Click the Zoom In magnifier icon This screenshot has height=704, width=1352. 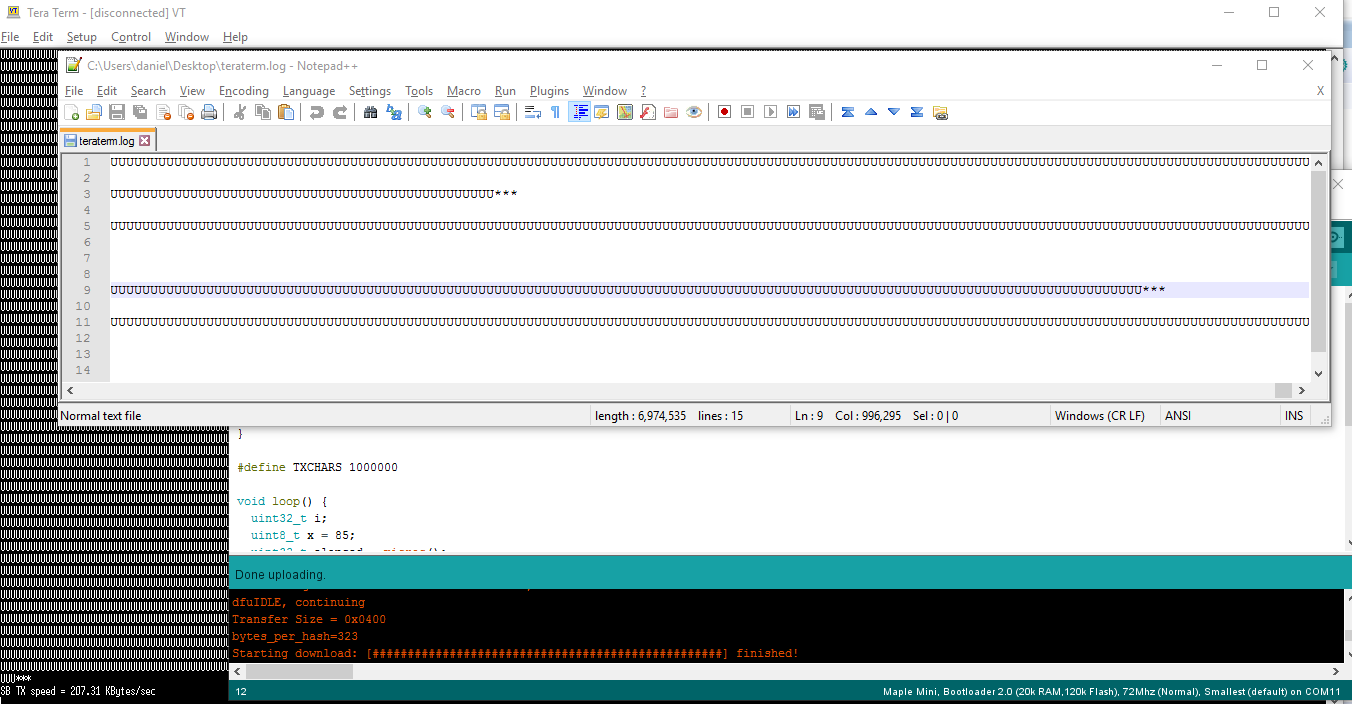425,112
